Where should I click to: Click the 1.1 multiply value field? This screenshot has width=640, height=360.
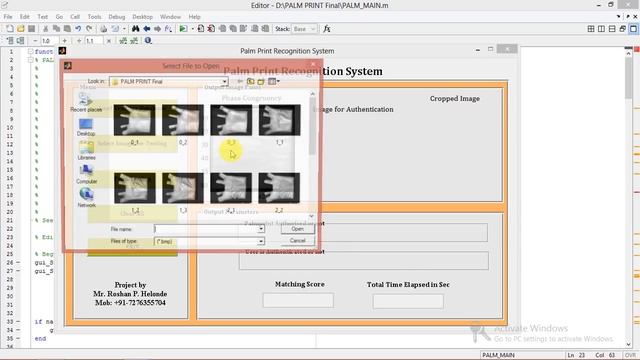pyautogui.click(x=94, y=41)
